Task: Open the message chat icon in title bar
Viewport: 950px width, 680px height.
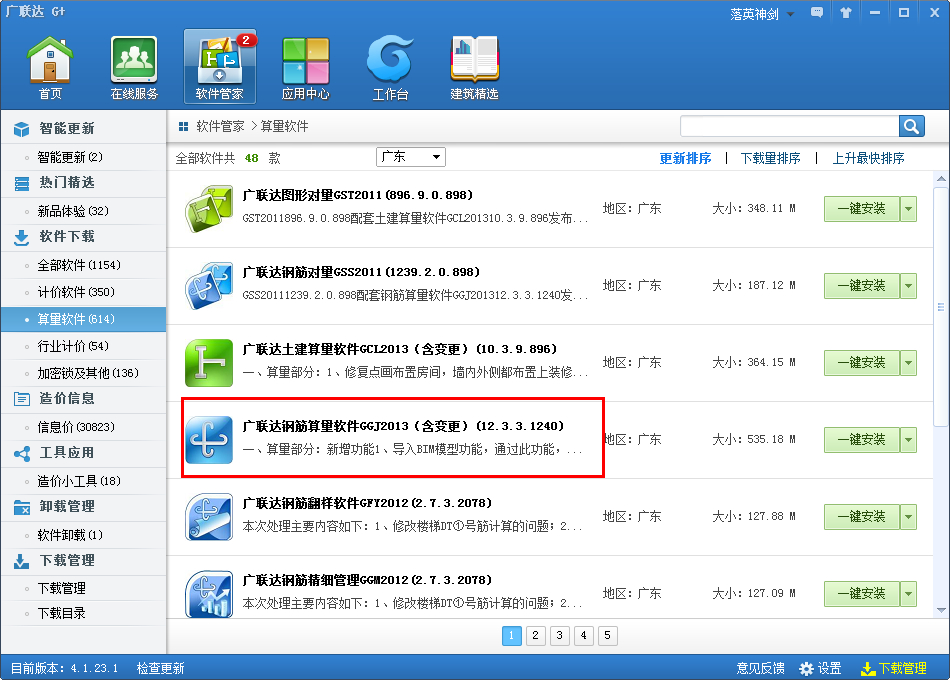Action: click(817, 12)
